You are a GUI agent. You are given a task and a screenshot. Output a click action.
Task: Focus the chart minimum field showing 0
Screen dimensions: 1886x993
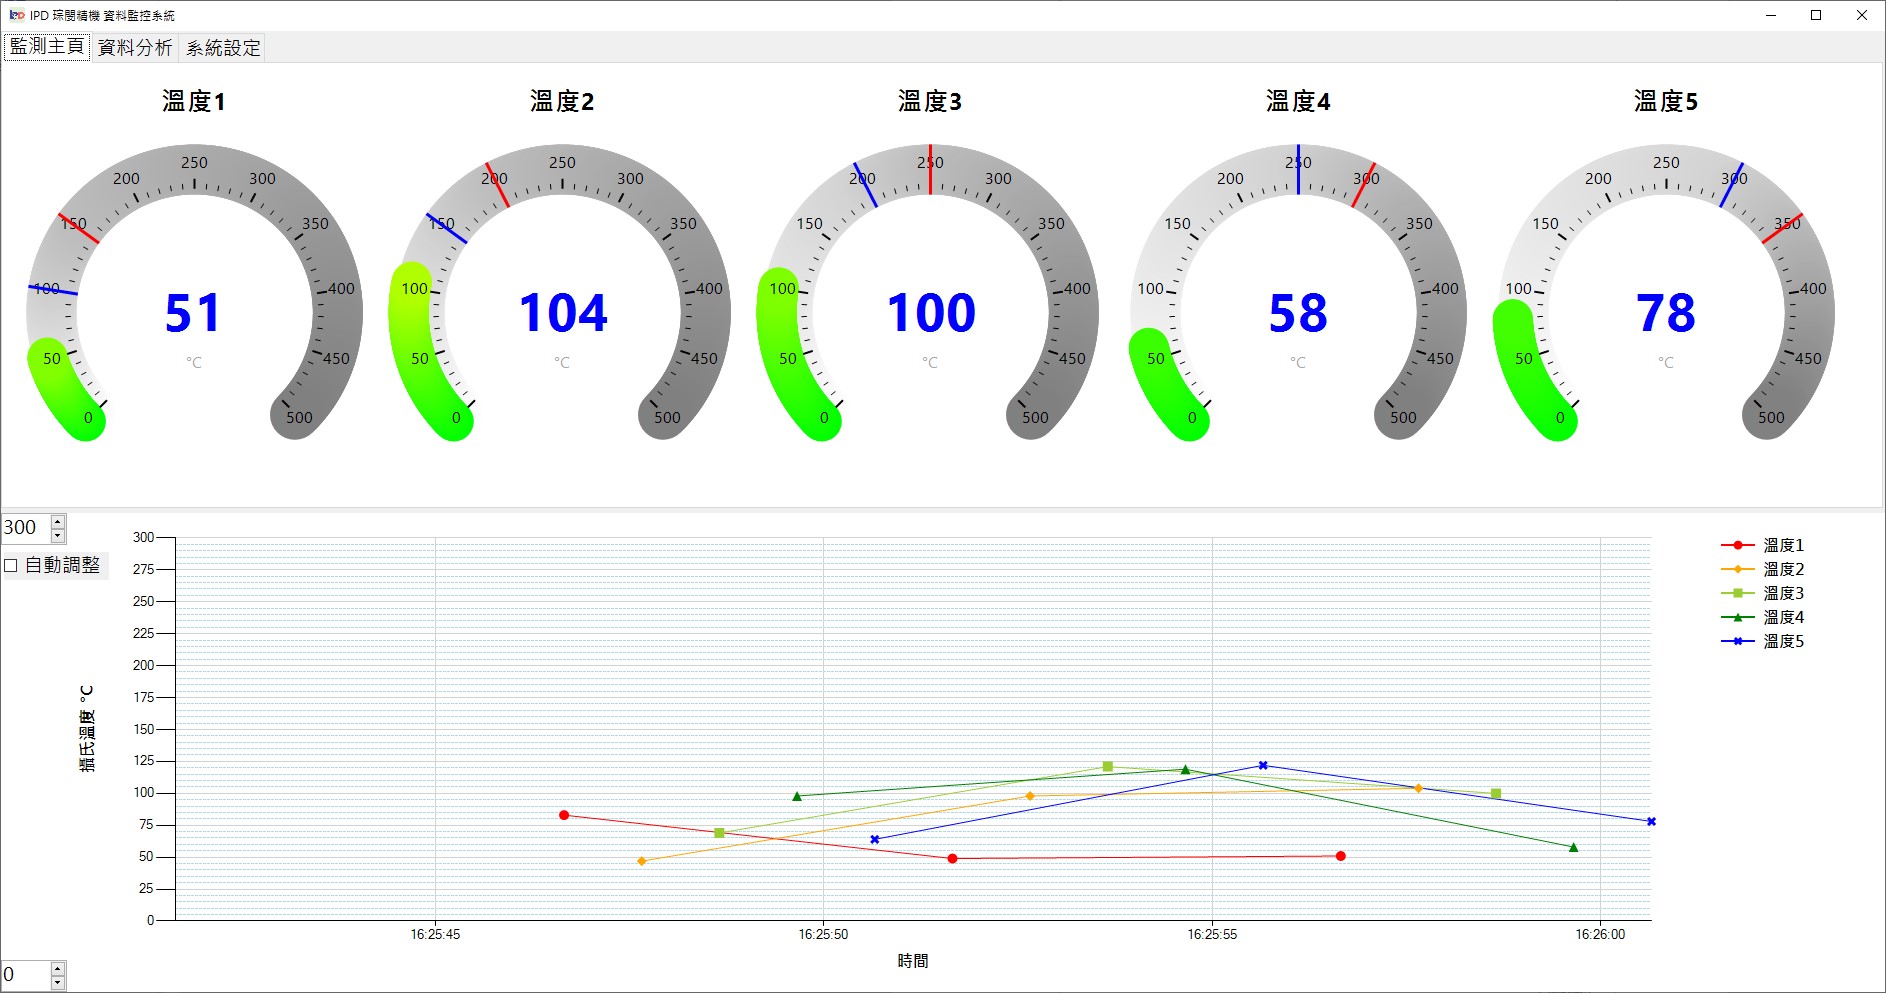click(x=24, y=975)
